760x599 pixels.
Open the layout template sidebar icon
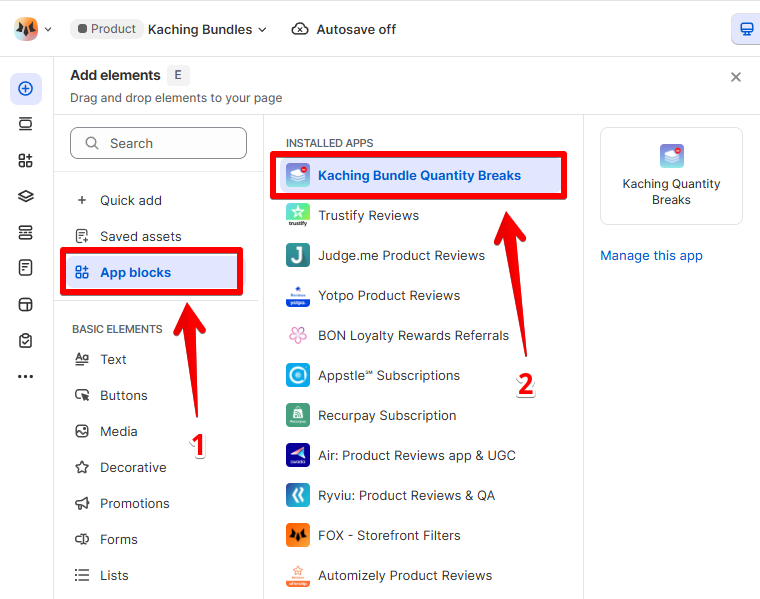[26, 304]
